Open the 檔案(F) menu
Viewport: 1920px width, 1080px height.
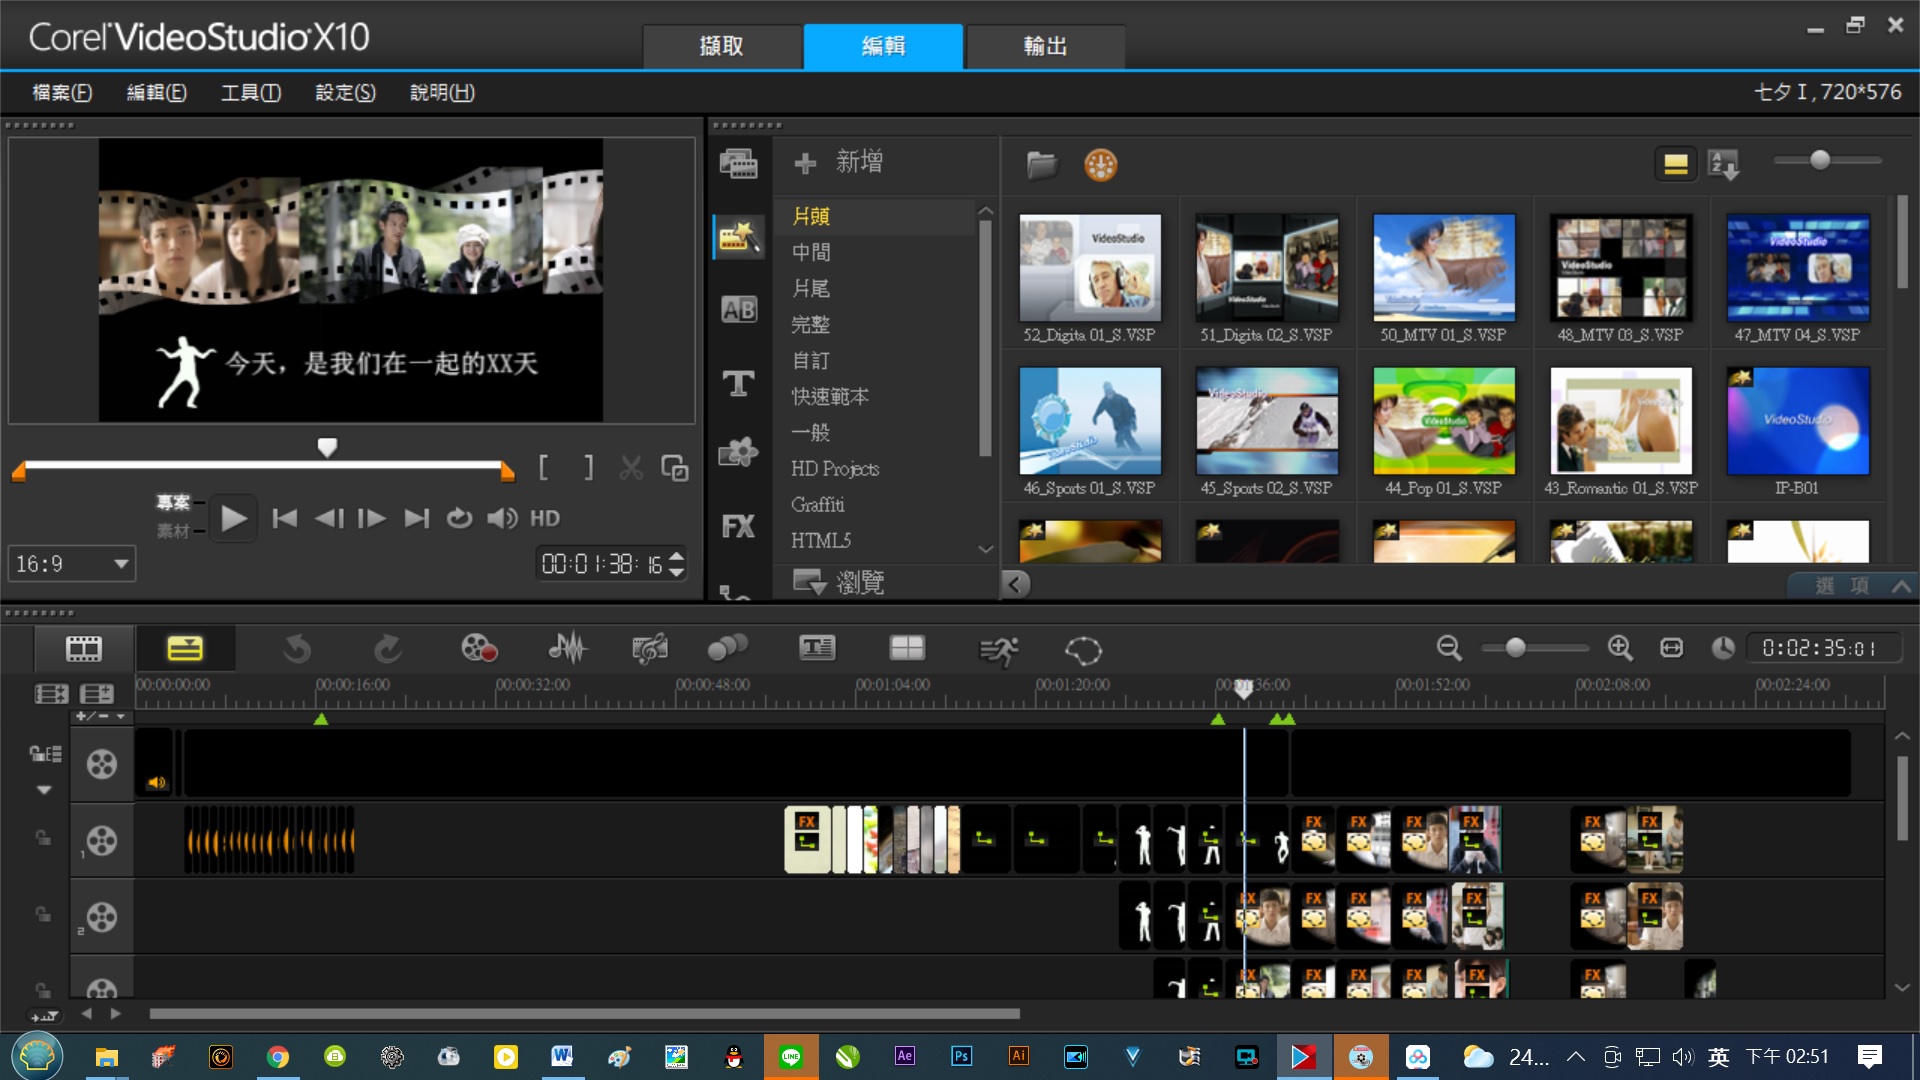pyautogui.click(x=62, y=93)
